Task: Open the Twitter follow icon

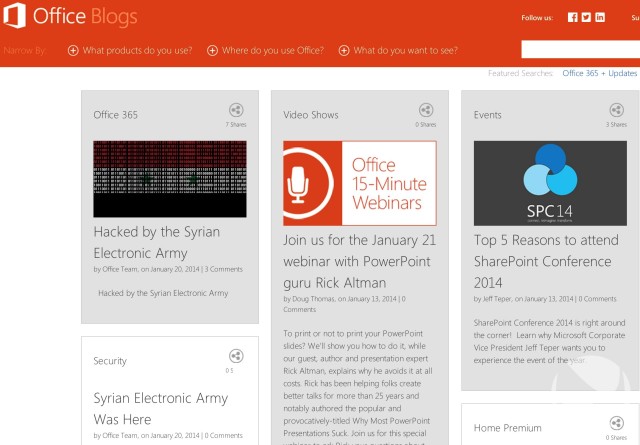Action: [586, 17]
